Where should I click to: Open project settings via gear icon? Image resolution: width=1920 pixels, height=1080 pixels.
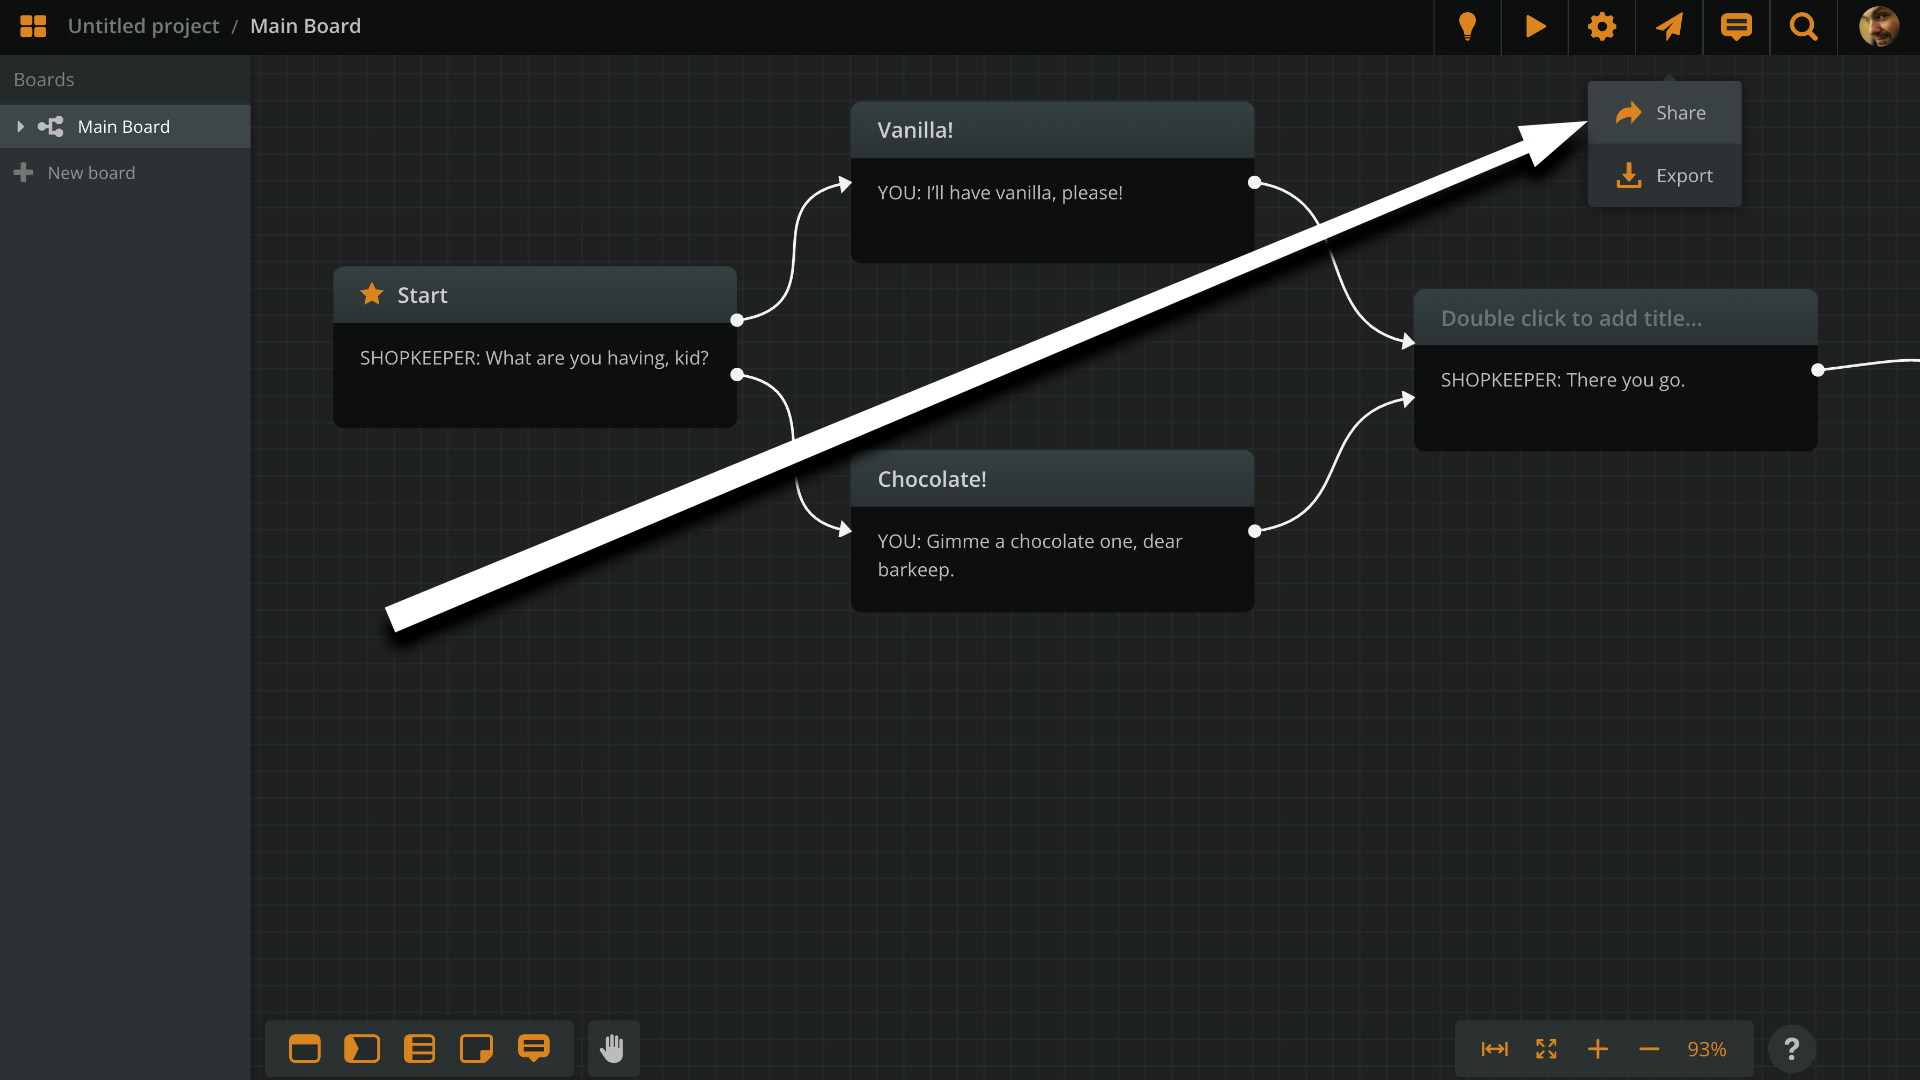(1601, 27)
